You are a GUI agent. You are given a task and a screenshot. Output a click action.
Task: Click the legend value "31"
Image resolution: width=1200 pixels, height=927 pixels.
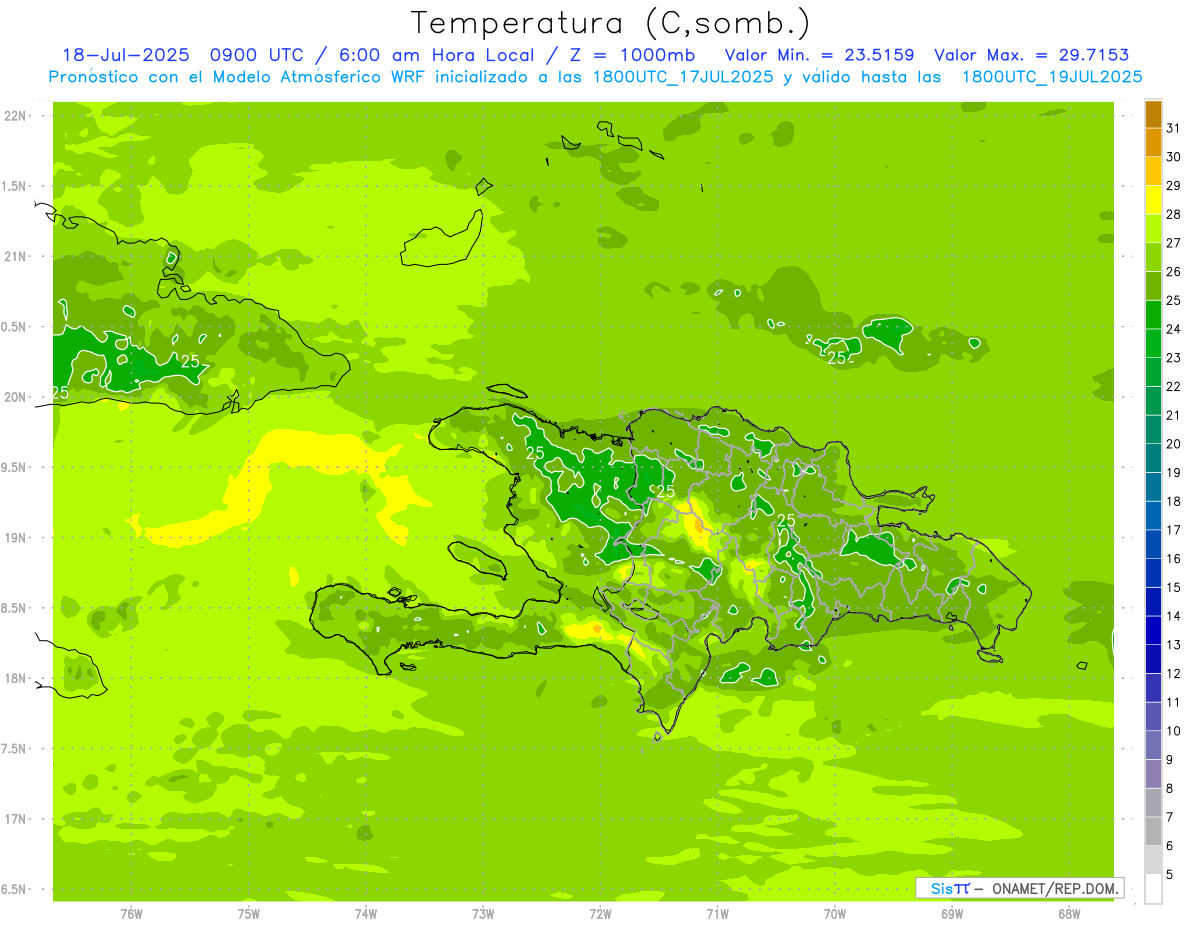tap(1174, 128)
